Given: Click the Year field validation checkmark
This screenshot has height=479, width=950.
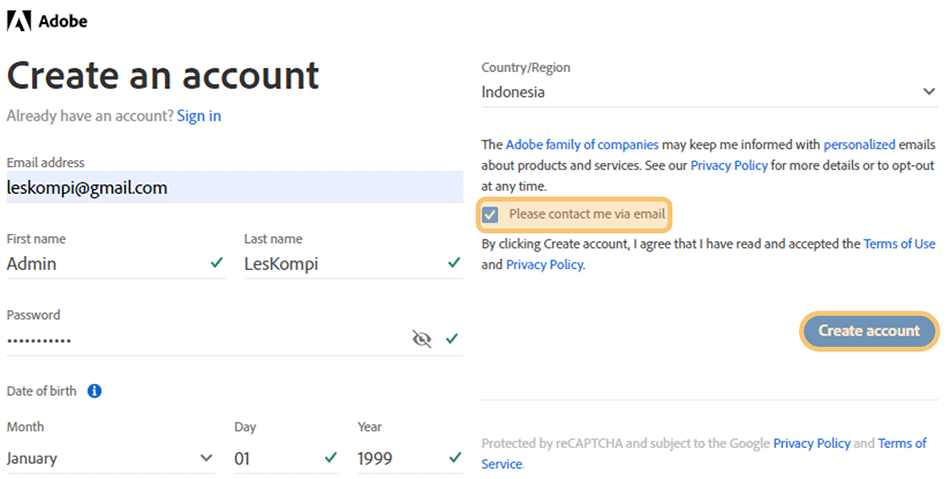Looking at the screenshot, I should [455, 457].
